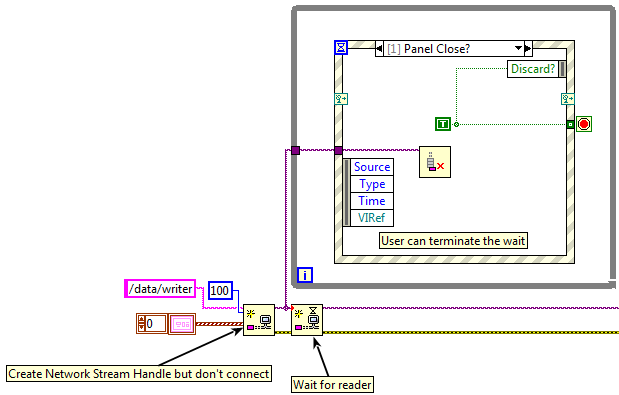The image size is (619, 395).
Task: Click the purple tunnel on event structure border
Action: (x=338, y=150)
